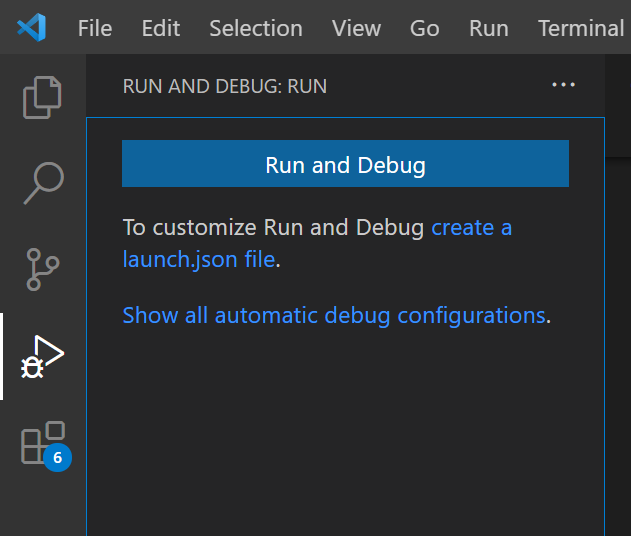The width and height of the screenshot is (631, 536).
Task: Select the Run and Debug bug icon
Action: [x=42, y=357]
